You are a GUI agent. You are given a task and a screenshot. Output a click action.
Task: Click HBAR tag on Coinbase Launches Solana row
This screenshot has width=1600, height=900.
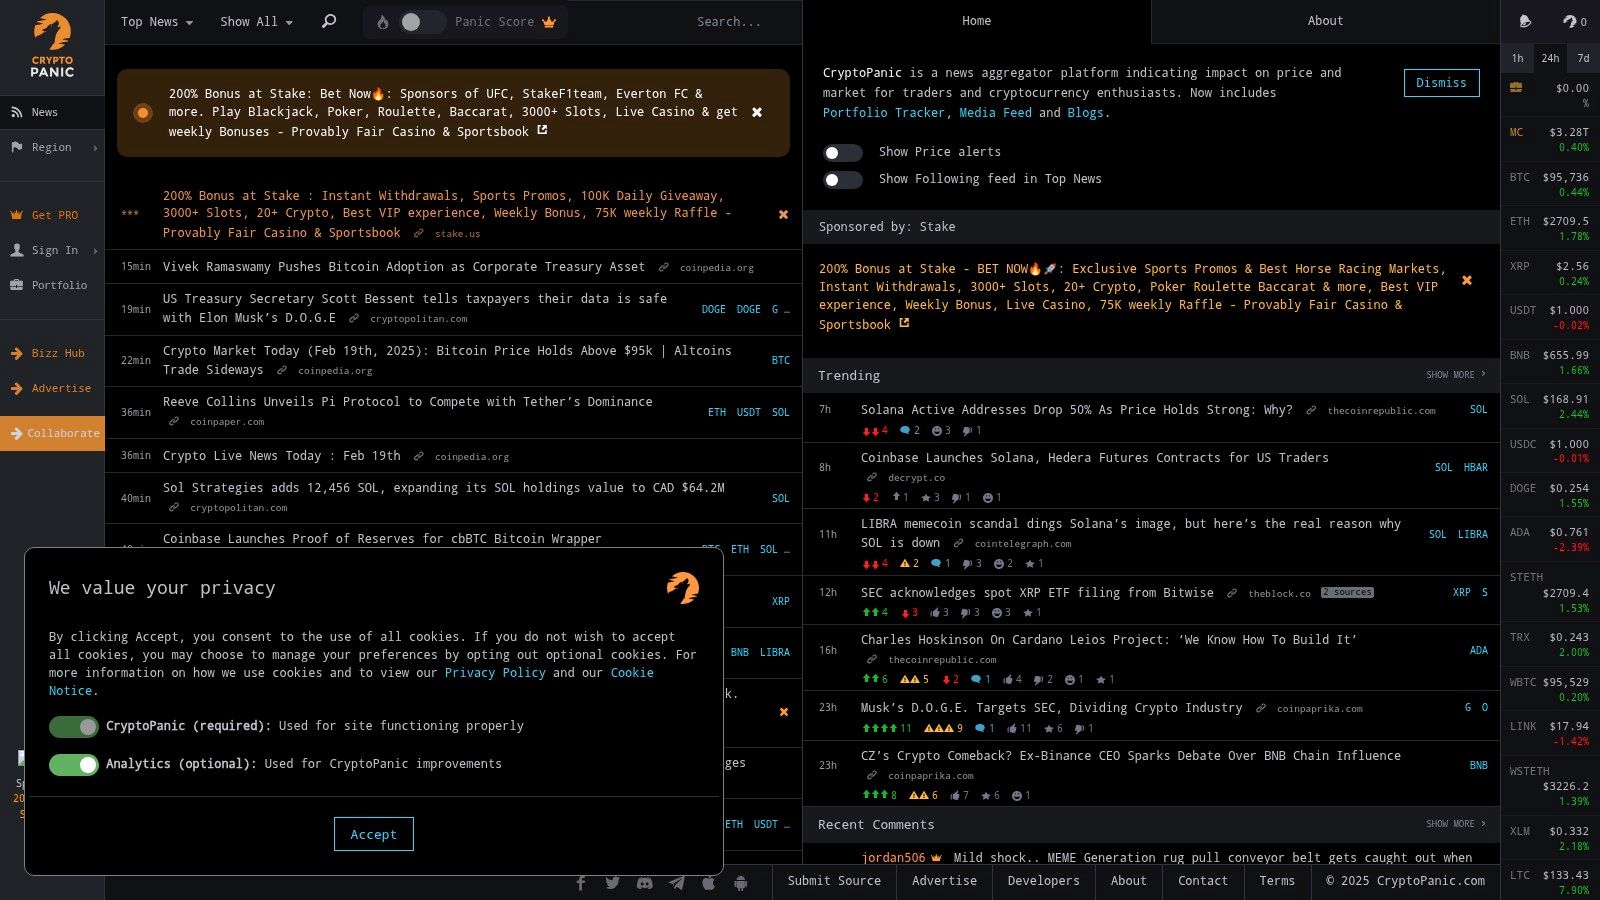click(x=1476, y=468)
